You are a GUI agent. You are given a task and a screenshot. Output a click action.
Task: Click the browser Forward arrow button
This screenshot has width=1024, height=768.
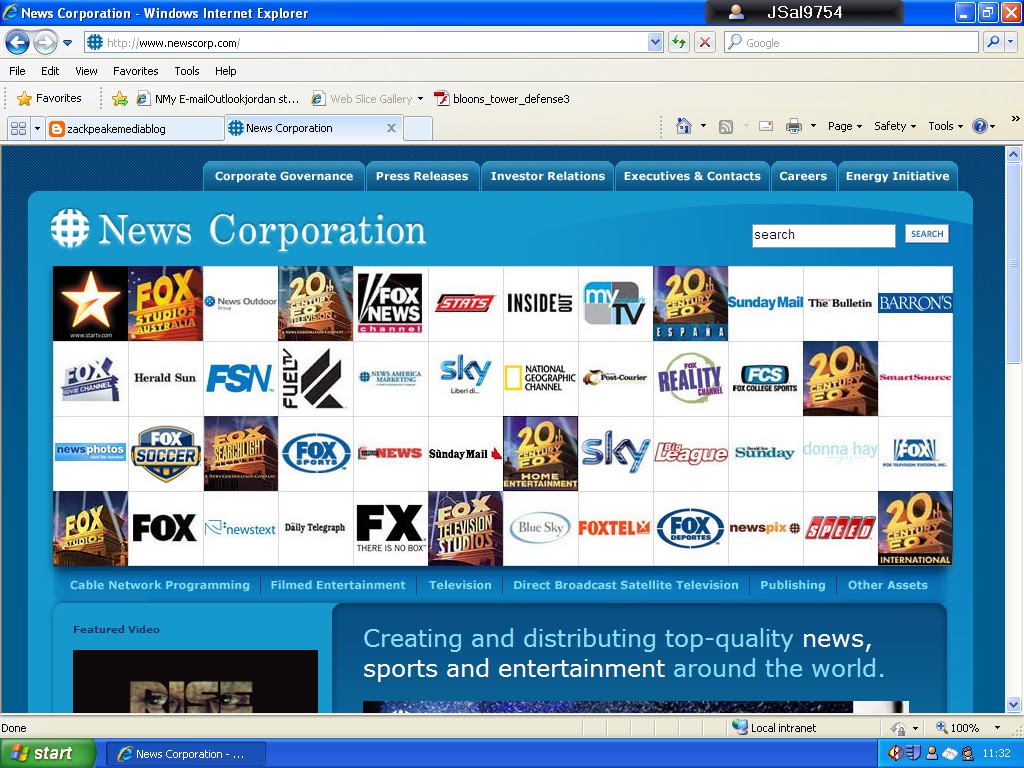(45, 43)
